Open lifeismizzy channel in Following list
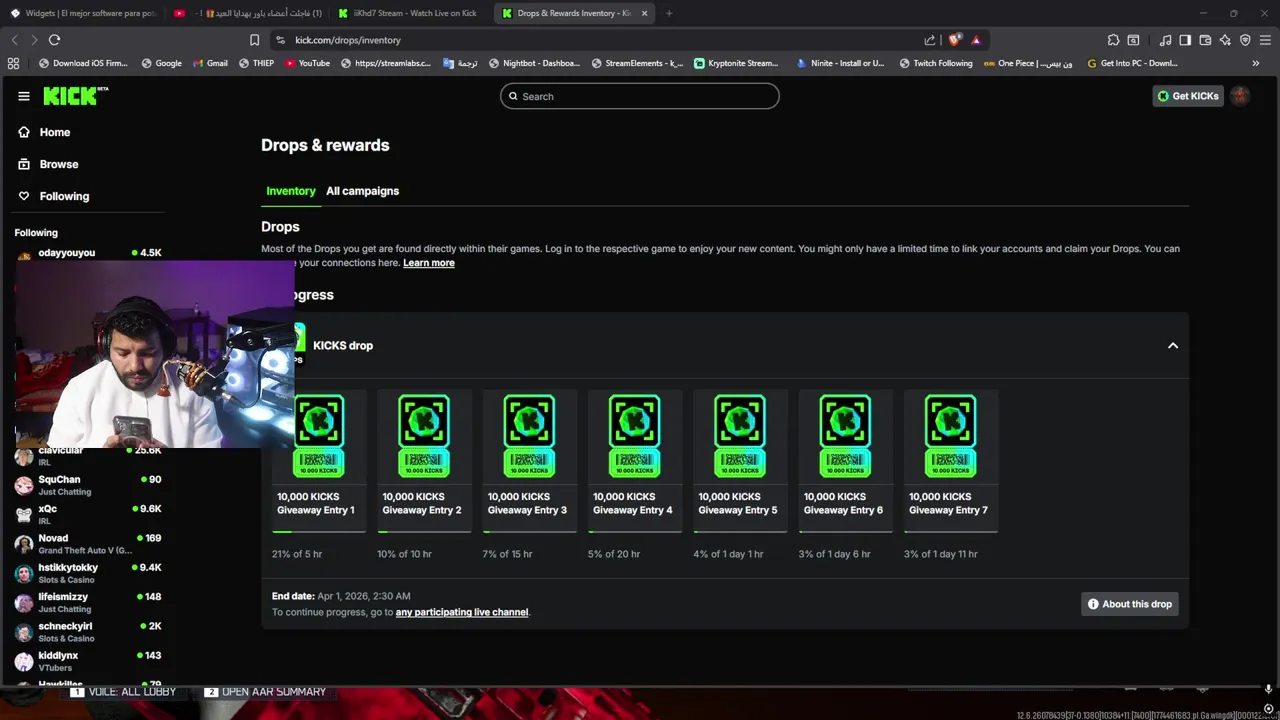 tap(88, 602)
